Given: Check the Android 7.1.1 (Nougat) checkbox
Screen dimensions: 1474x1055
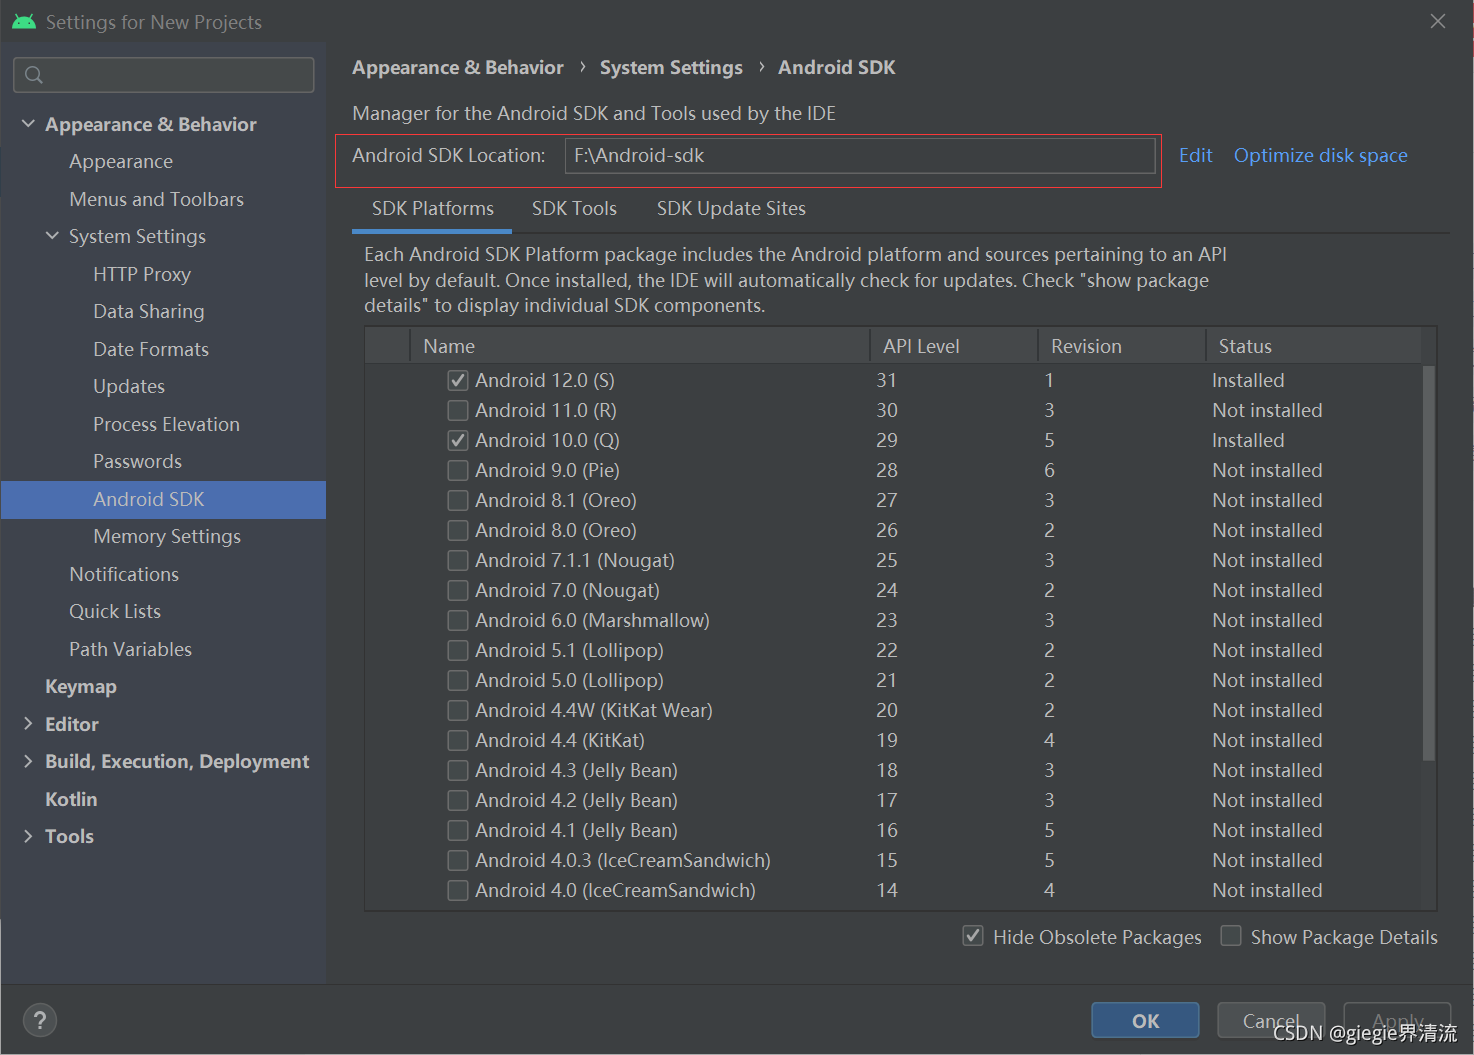Looking at the screenshot, I should (458, 561).
